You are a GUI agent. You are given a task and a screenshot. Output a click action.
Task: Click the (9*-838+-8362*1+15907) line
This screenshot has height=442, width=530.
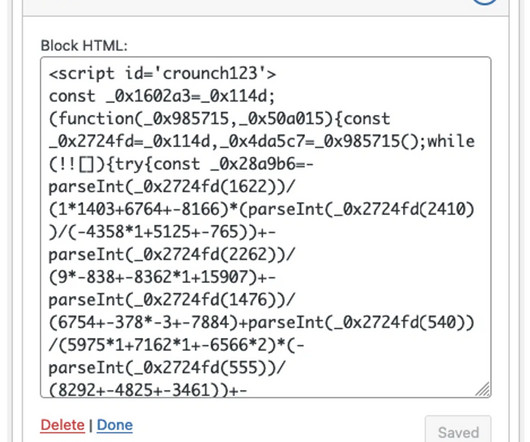[x=162, y=277]
